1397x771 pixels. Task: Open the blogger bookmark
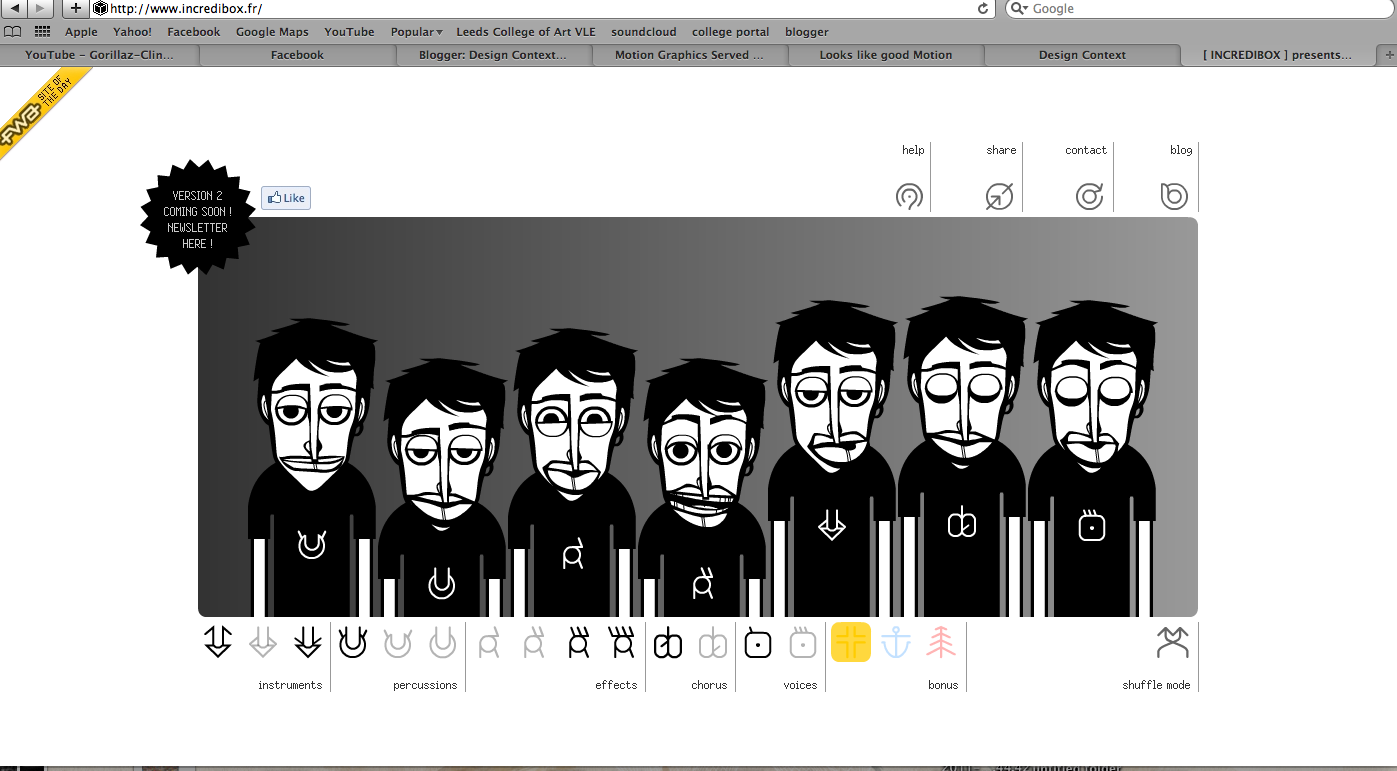pos(807,32)
